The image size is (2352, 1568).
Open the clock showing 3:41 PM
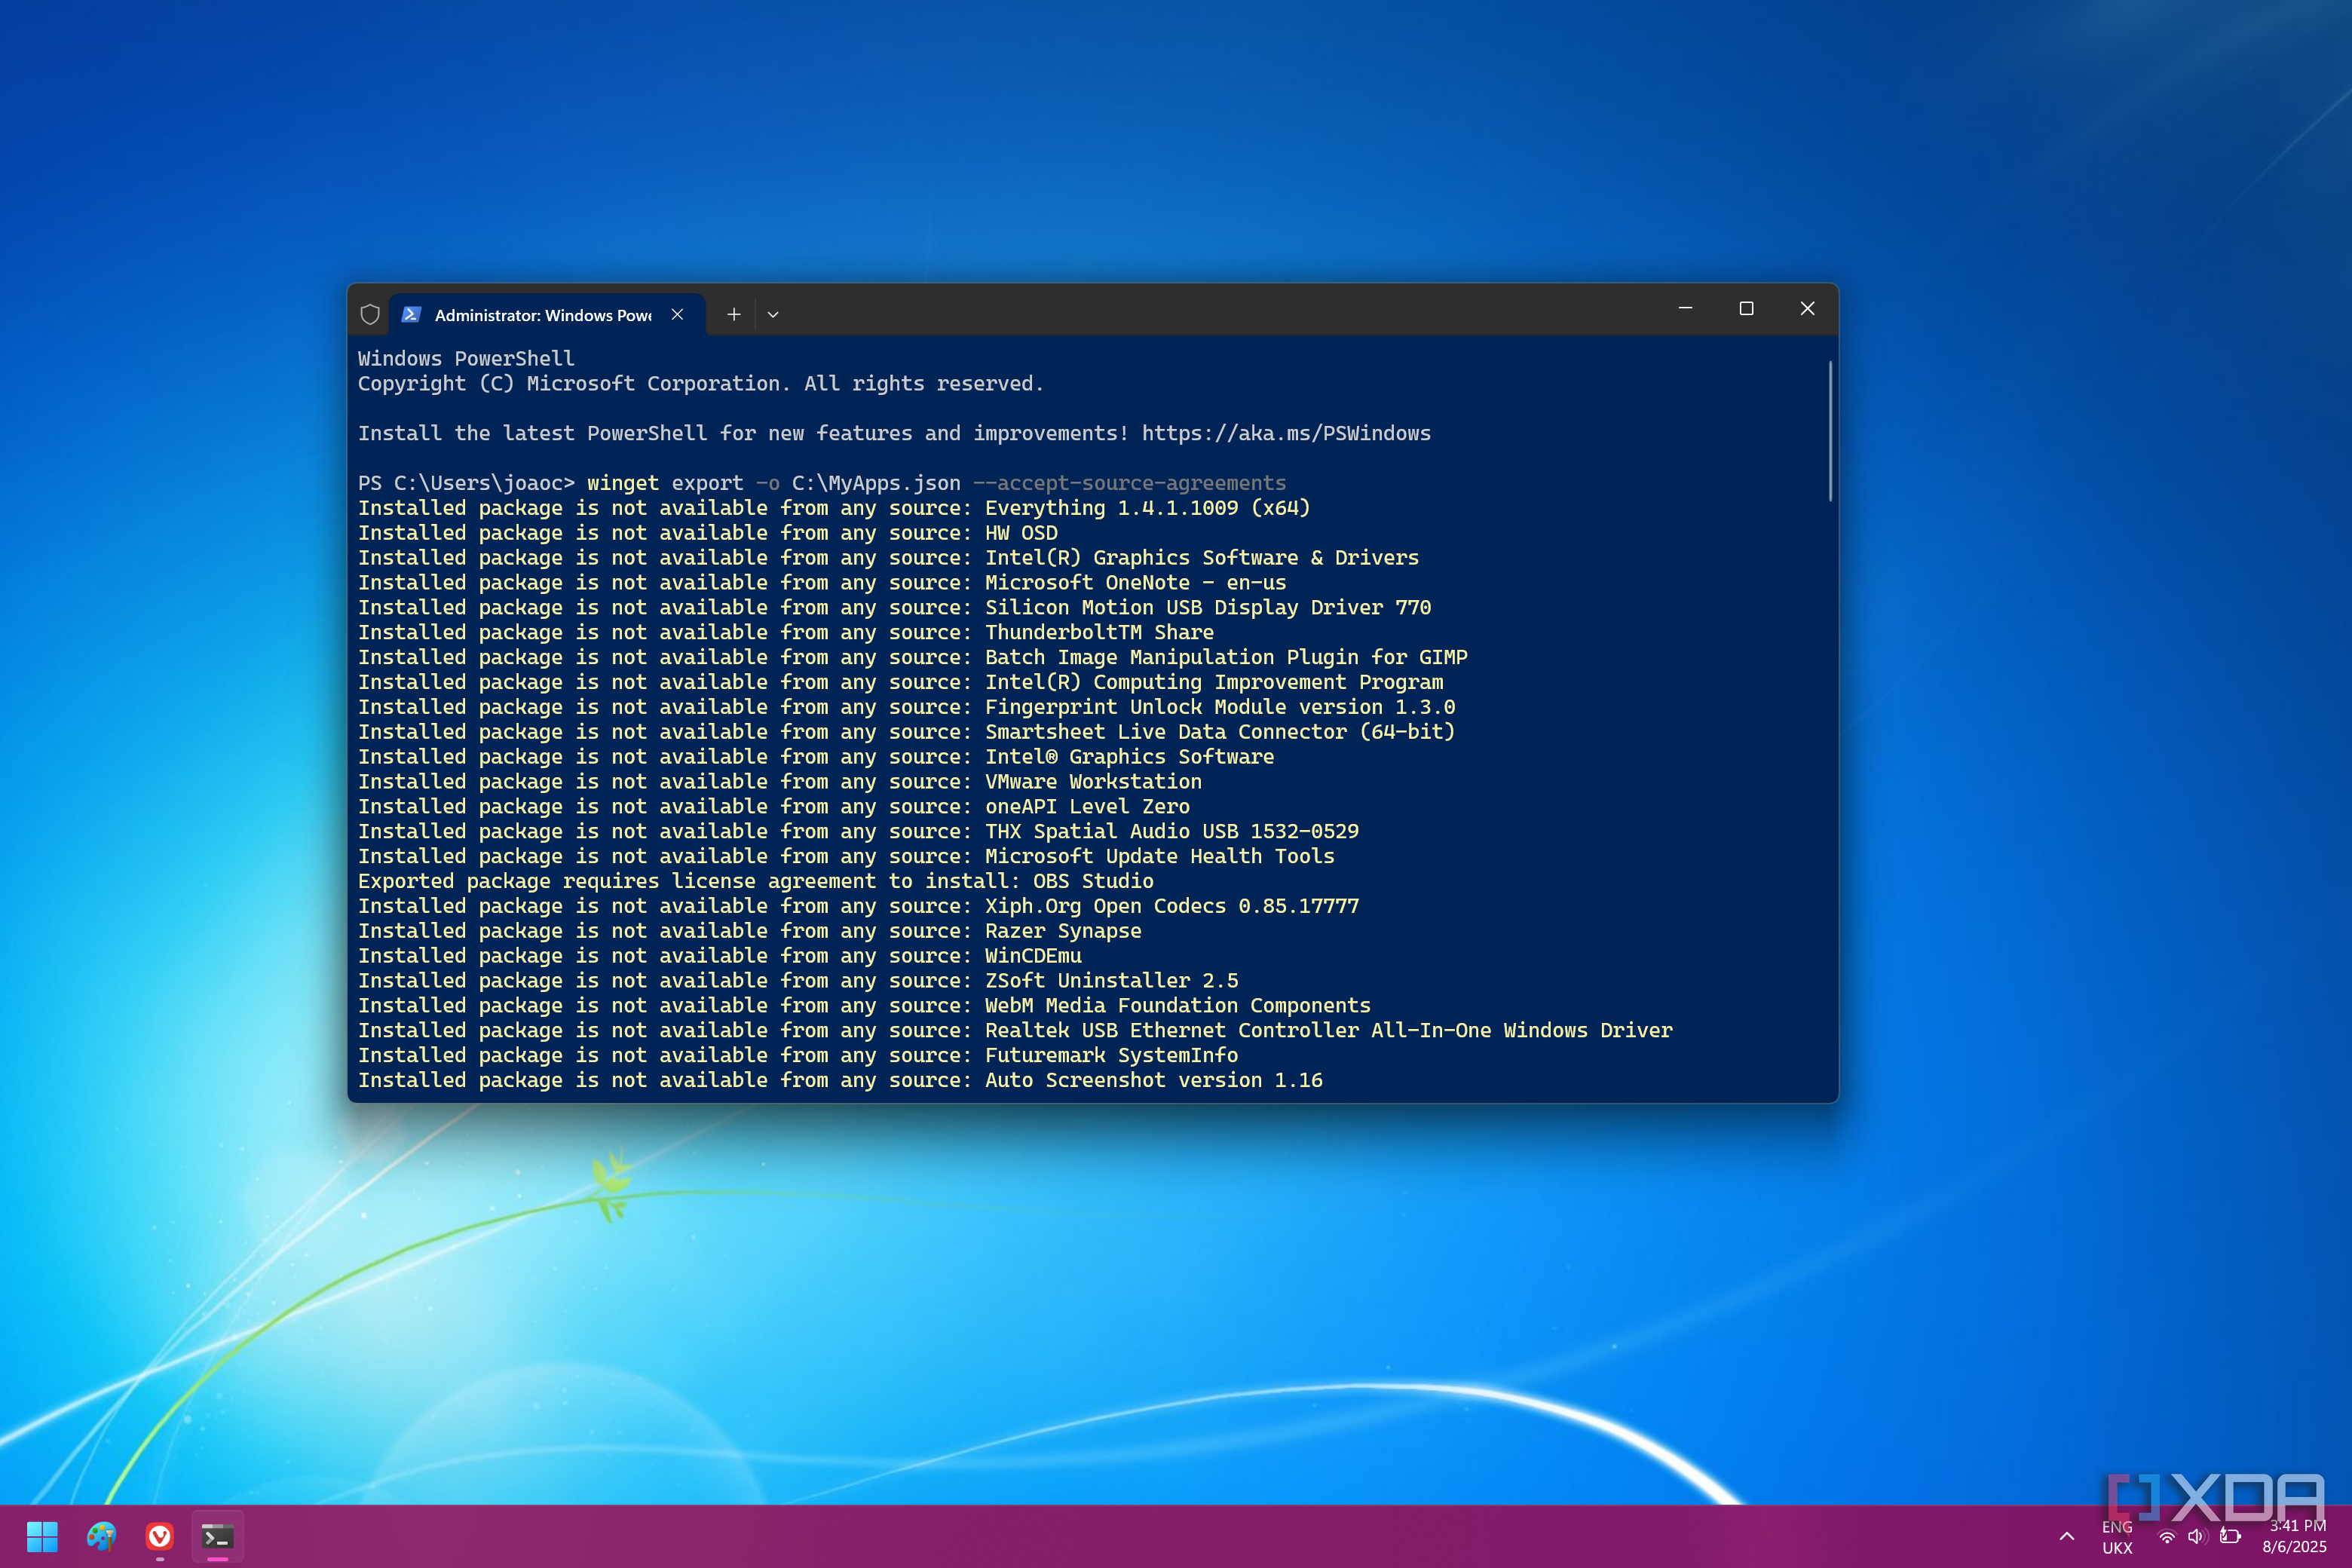pos(2296,1536)
